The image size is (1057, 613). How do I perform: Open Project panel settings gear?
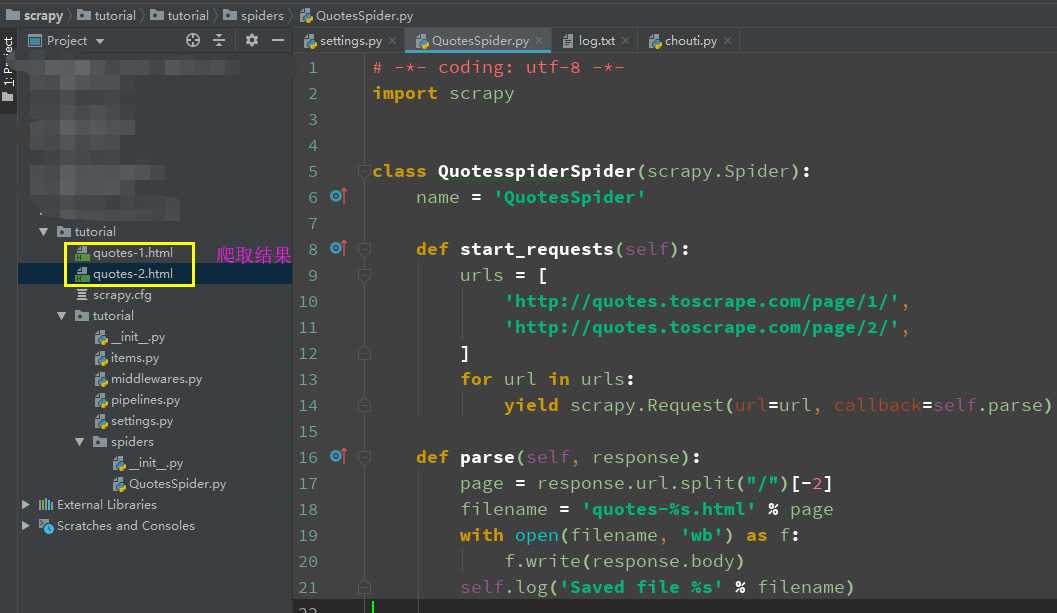click(x=251, y=40)
